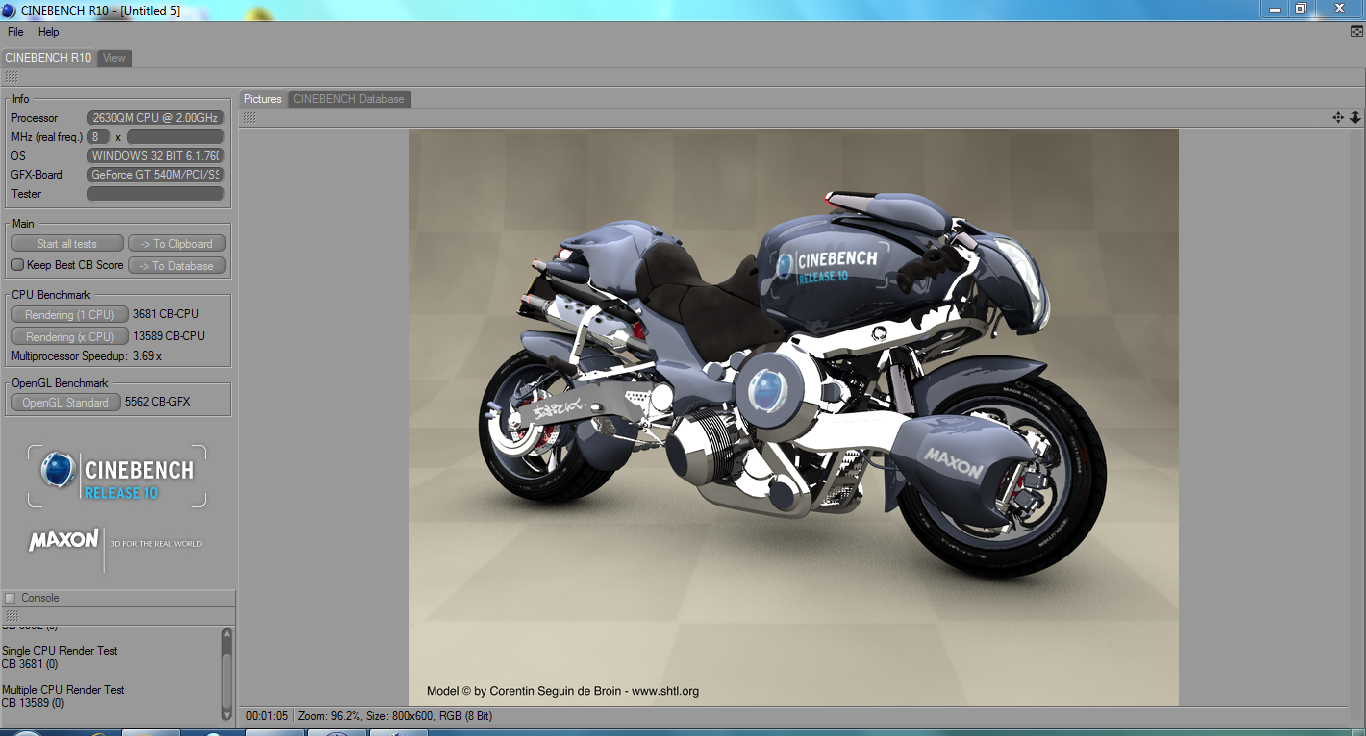Click the "13589 CB-CPU" score

169,336
